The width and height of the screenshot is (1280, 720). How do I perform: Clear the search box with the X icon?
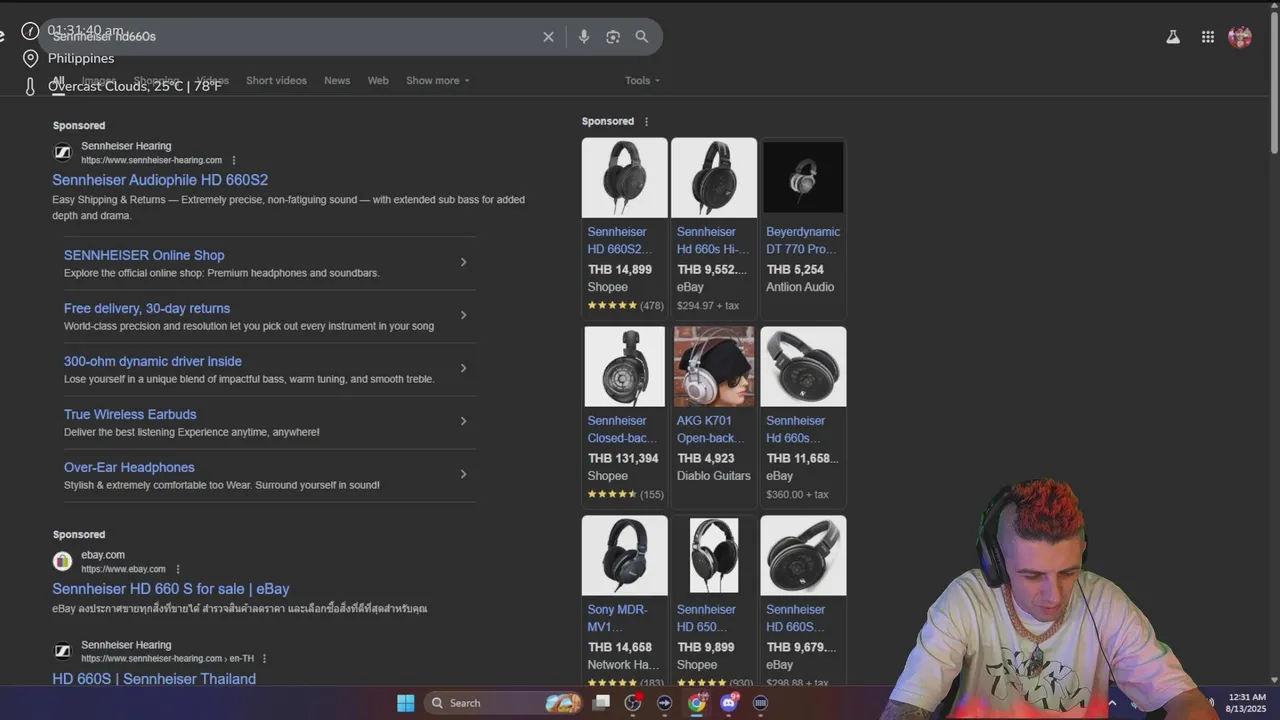click(548, 37)
